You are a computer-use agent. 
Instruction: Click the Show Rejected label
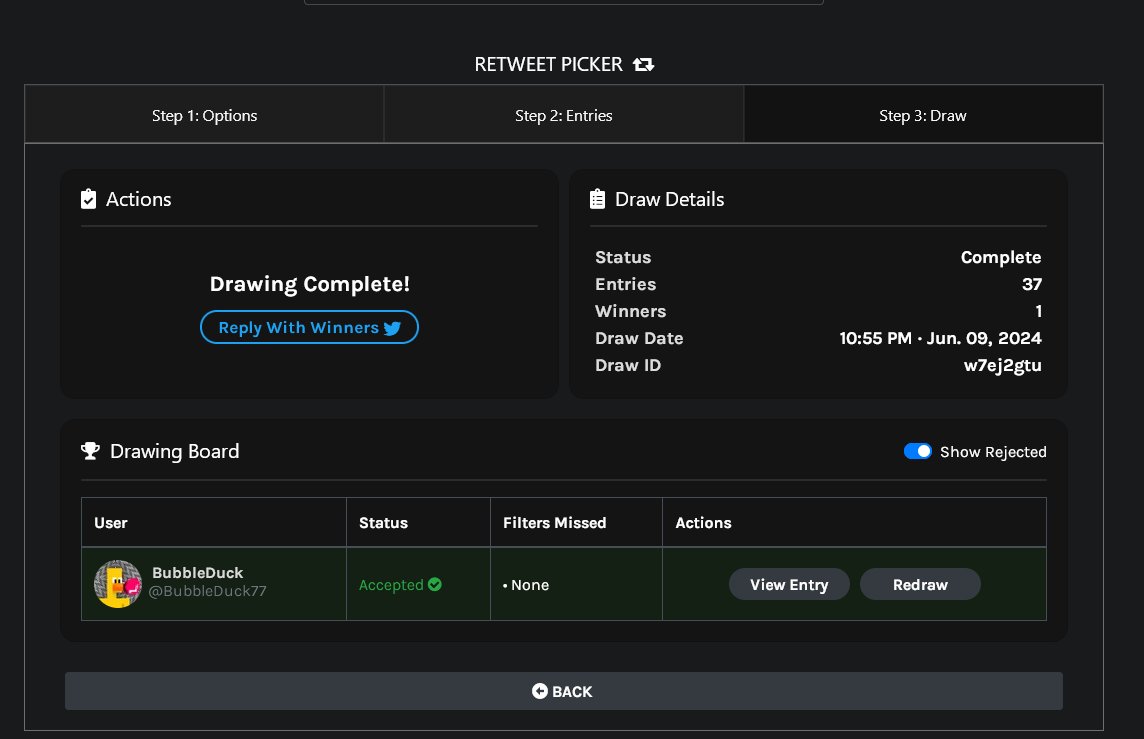tap(993, 452)
